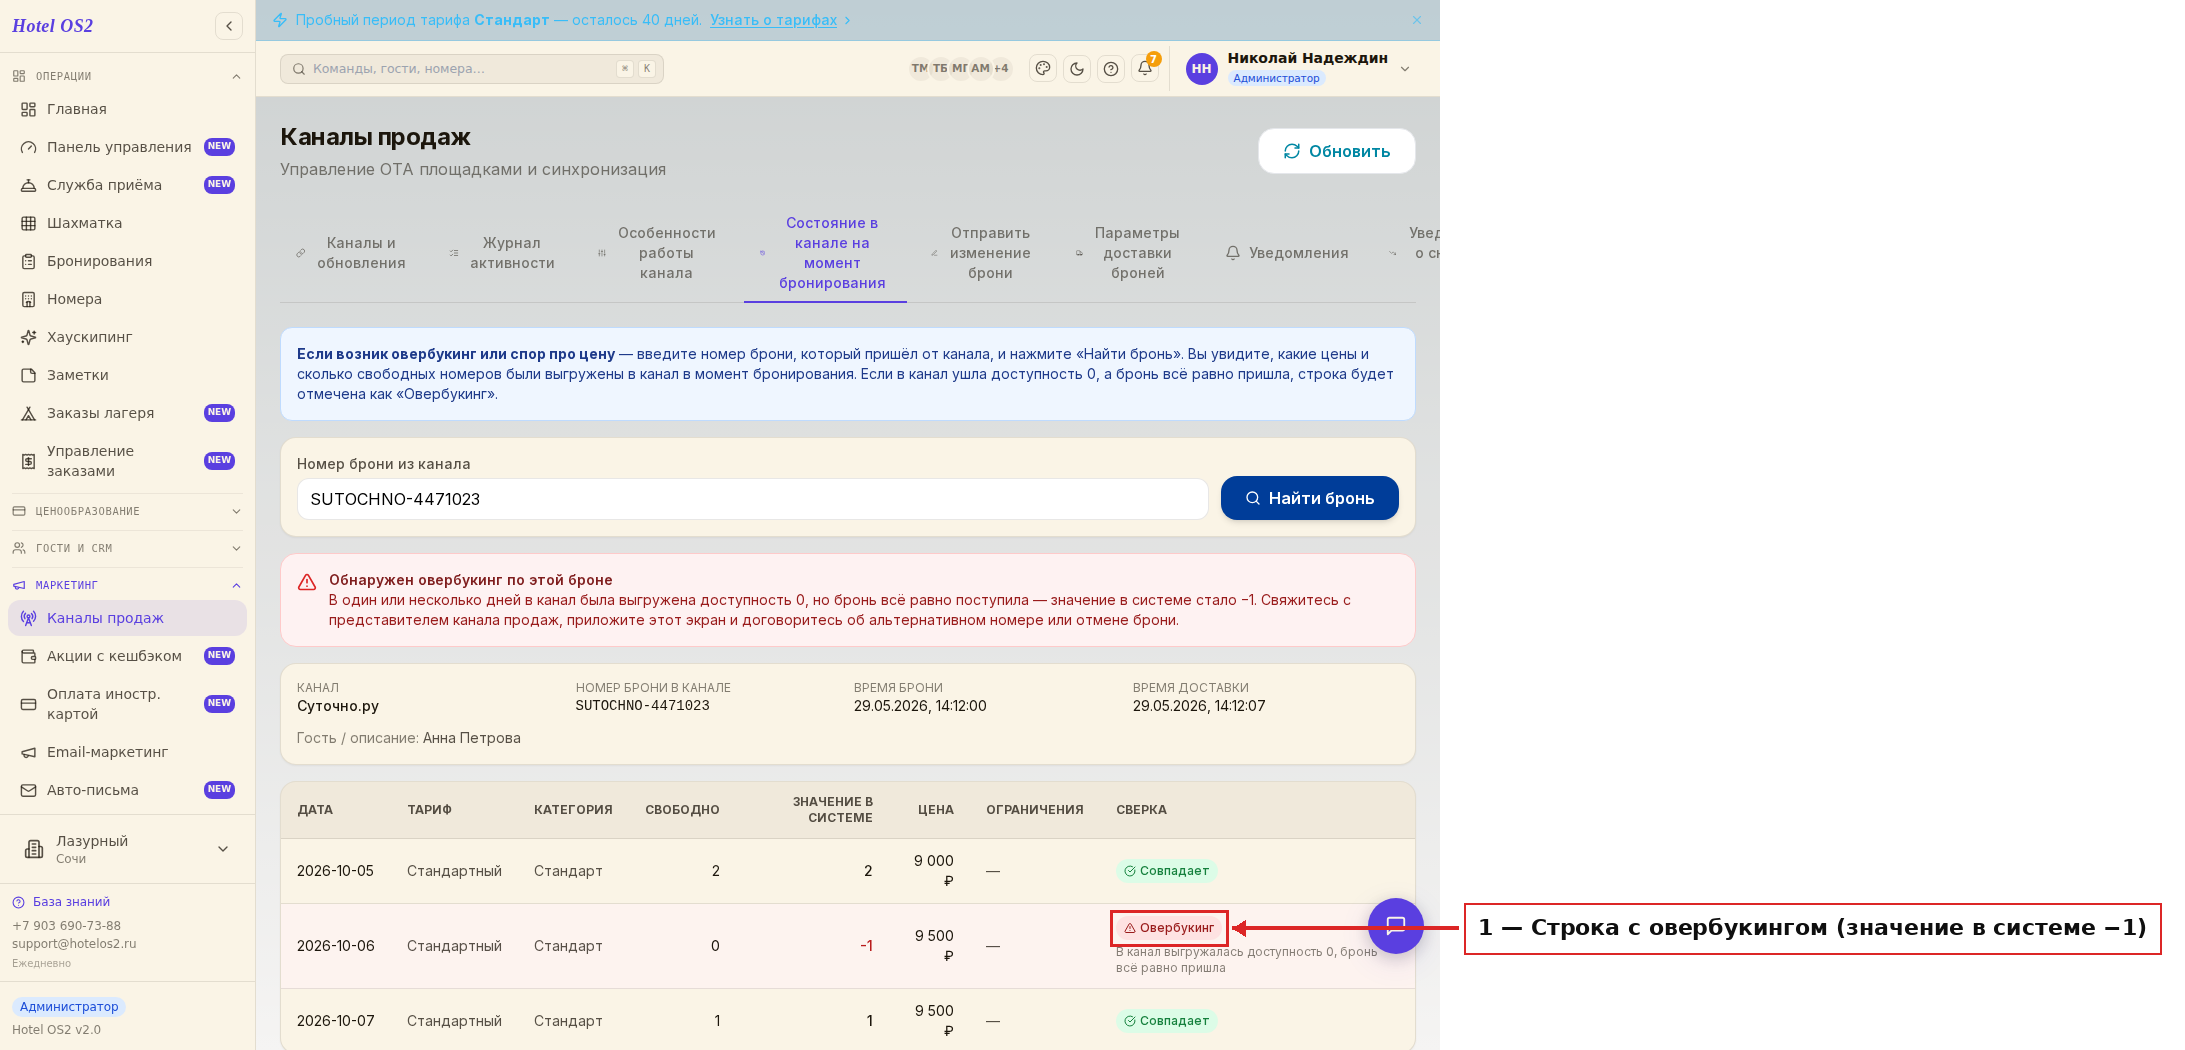Switch to Уведомления tab
Viewport: 2185px width, 1050px height.
(x=1288, y=253)
